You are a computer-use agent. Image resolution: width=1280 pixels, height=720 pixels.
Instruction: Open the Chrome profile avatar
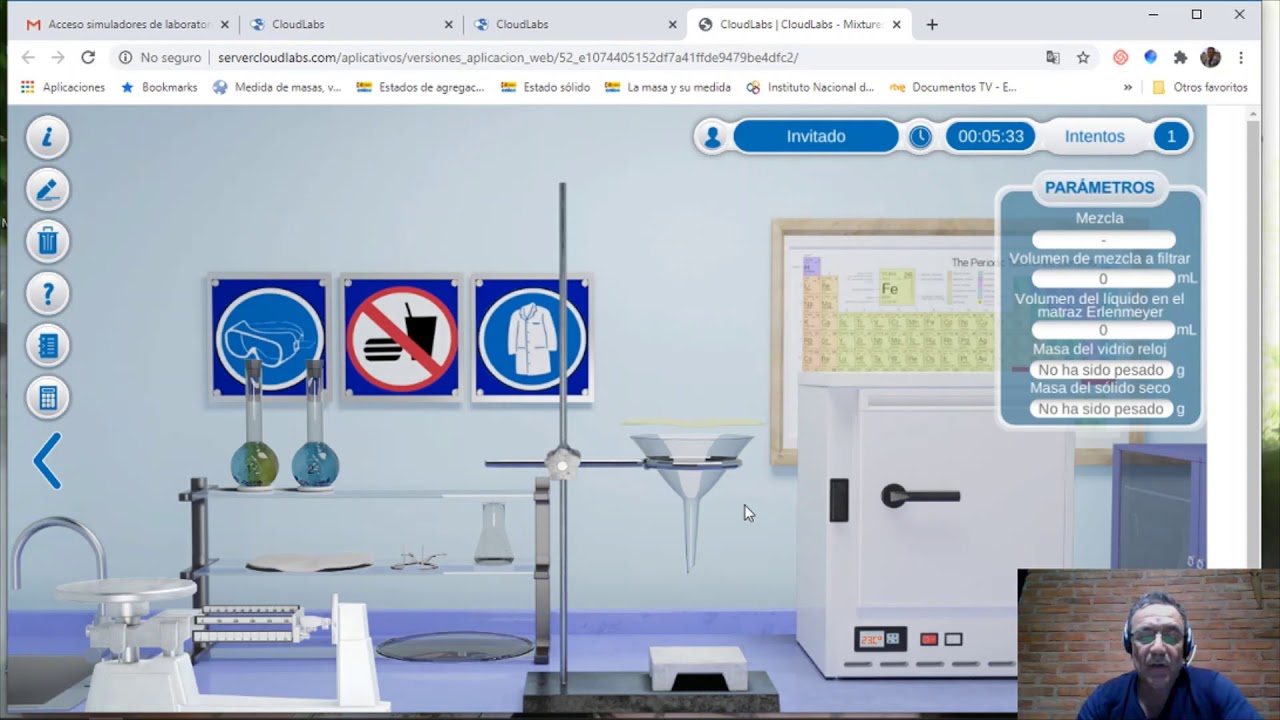(x=1211, y=57)
